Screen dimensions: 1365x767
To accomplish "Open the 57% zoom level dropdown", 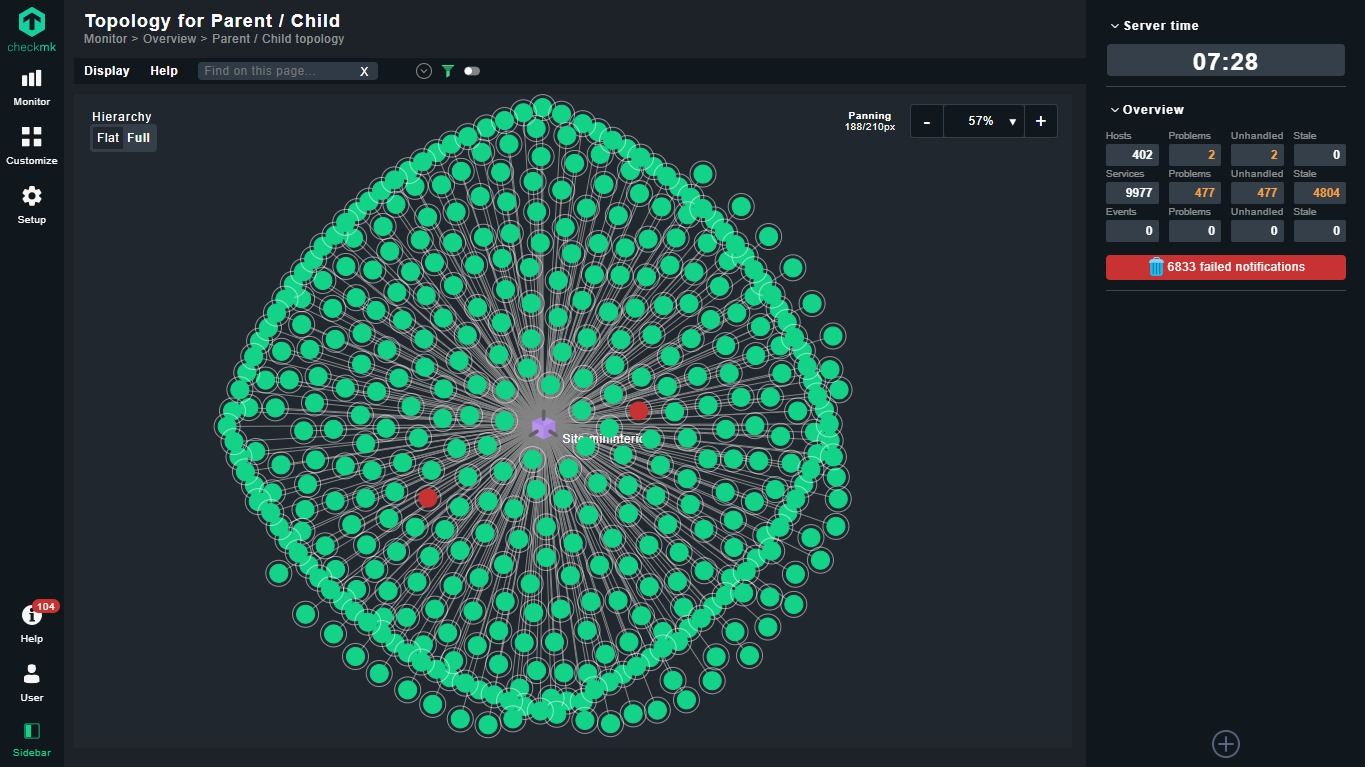I will pyautogui.click(x=984, y=121).
